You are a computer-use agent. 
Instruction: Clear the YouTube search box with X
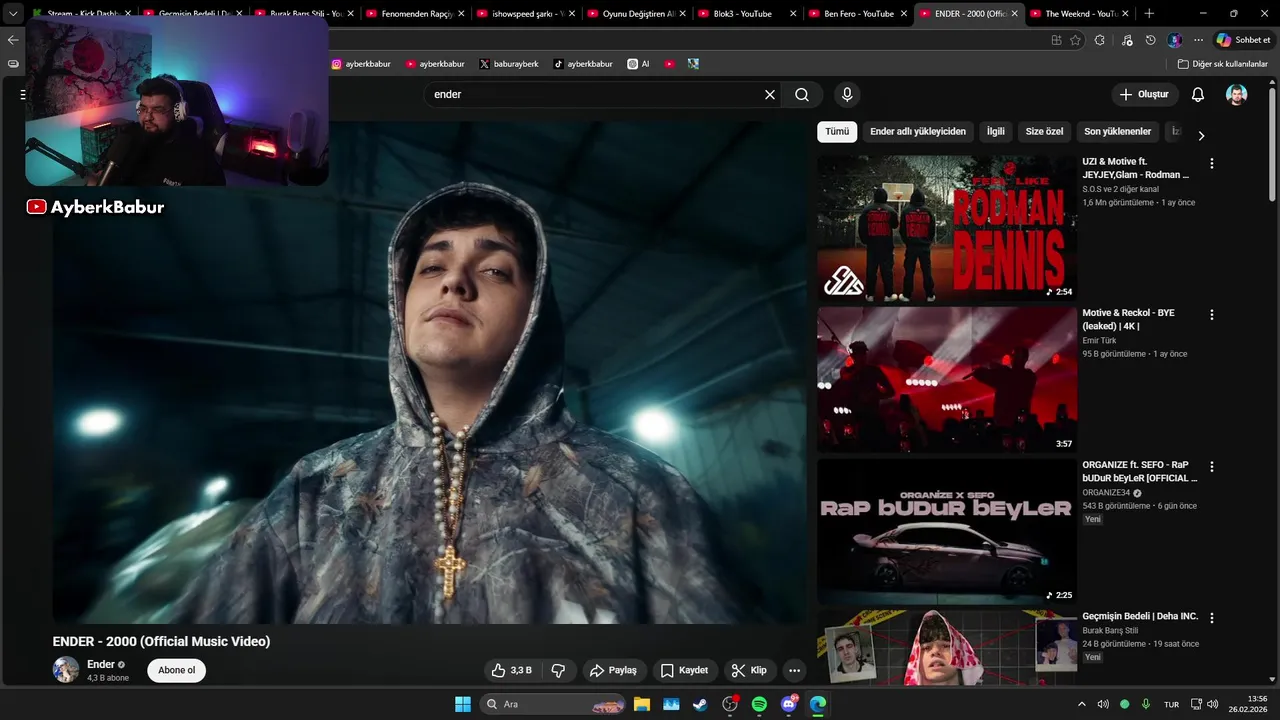tap(770, 95)
